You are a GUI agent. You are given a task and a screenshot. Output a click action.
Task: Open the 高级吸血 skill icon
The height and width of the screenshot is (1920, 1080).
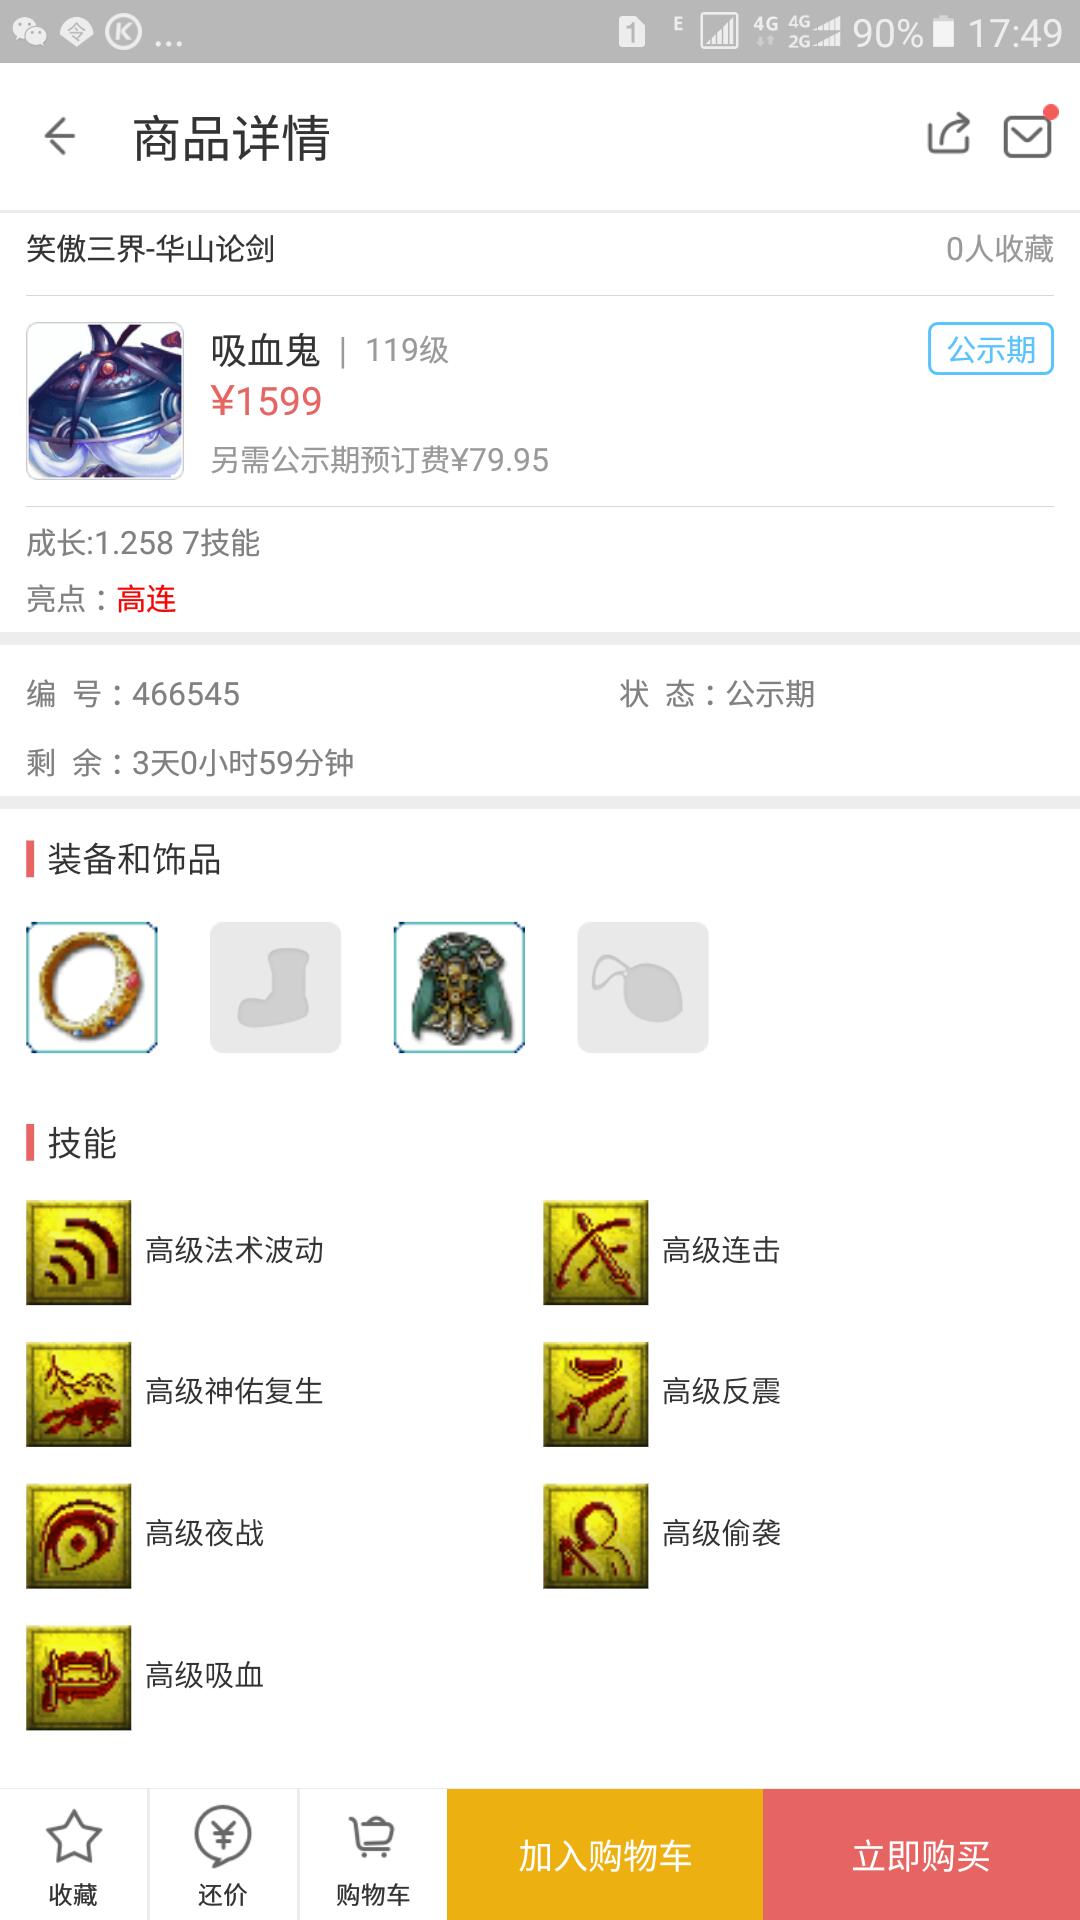click(x=79, y=1678)
